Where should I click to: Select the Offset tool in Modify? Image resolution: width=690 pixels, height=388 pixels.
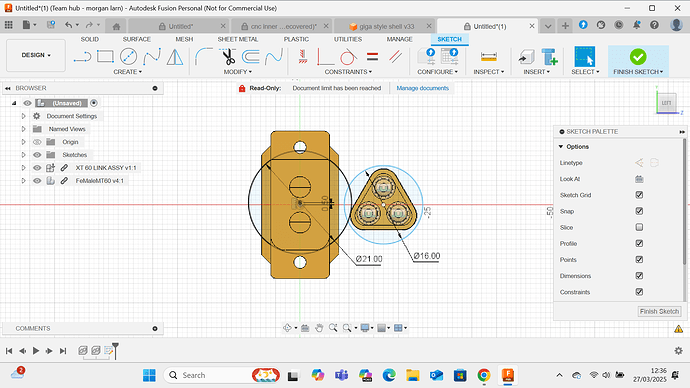pyautogui.click(x=250, y=57)
